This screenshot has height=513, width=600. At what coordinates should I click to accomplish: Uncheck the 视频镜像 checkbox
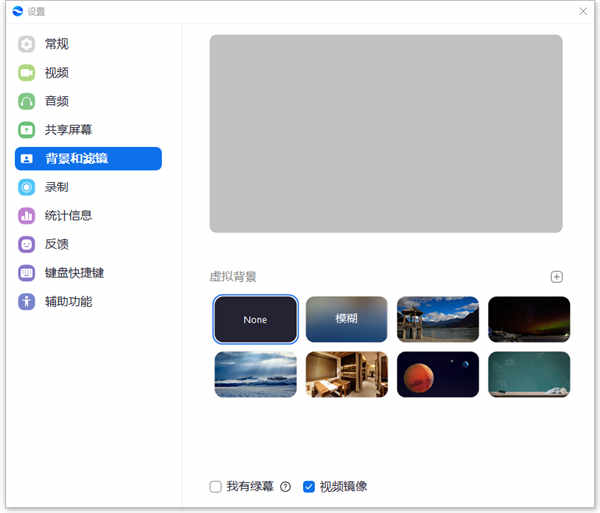pos(308,487)
